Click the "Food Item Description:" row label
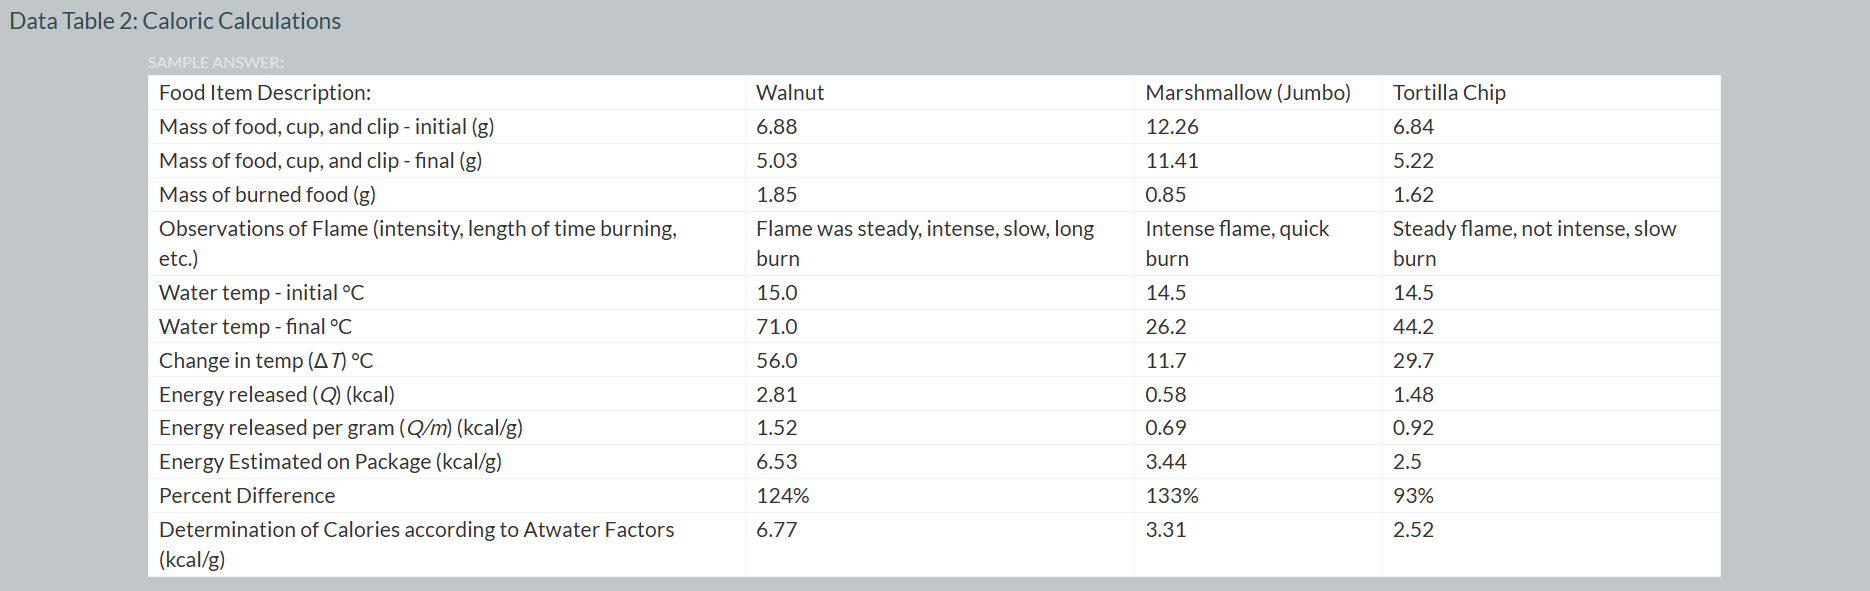The image size is (1870, 591). pyautogui.click(x=265, y=93)
